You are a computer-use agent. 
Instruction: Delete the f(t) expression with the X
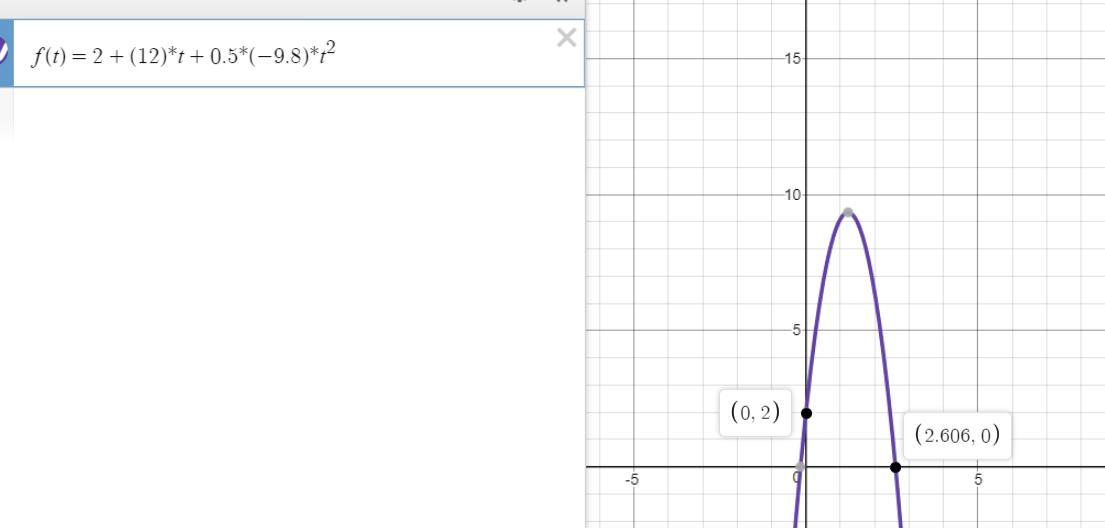[x=567, y=38]
